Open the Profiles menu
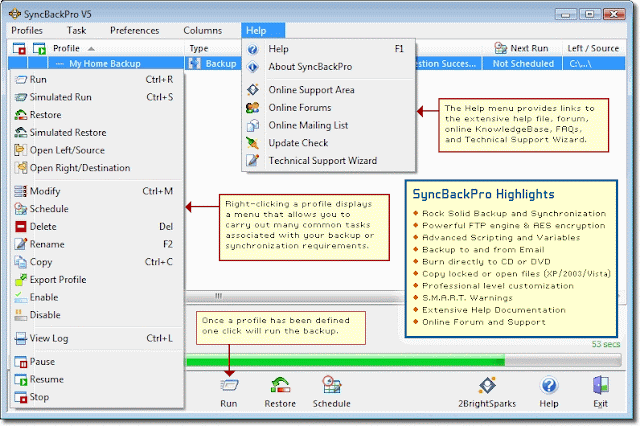The width and height of the screenshot is (640, 426). 27,31
